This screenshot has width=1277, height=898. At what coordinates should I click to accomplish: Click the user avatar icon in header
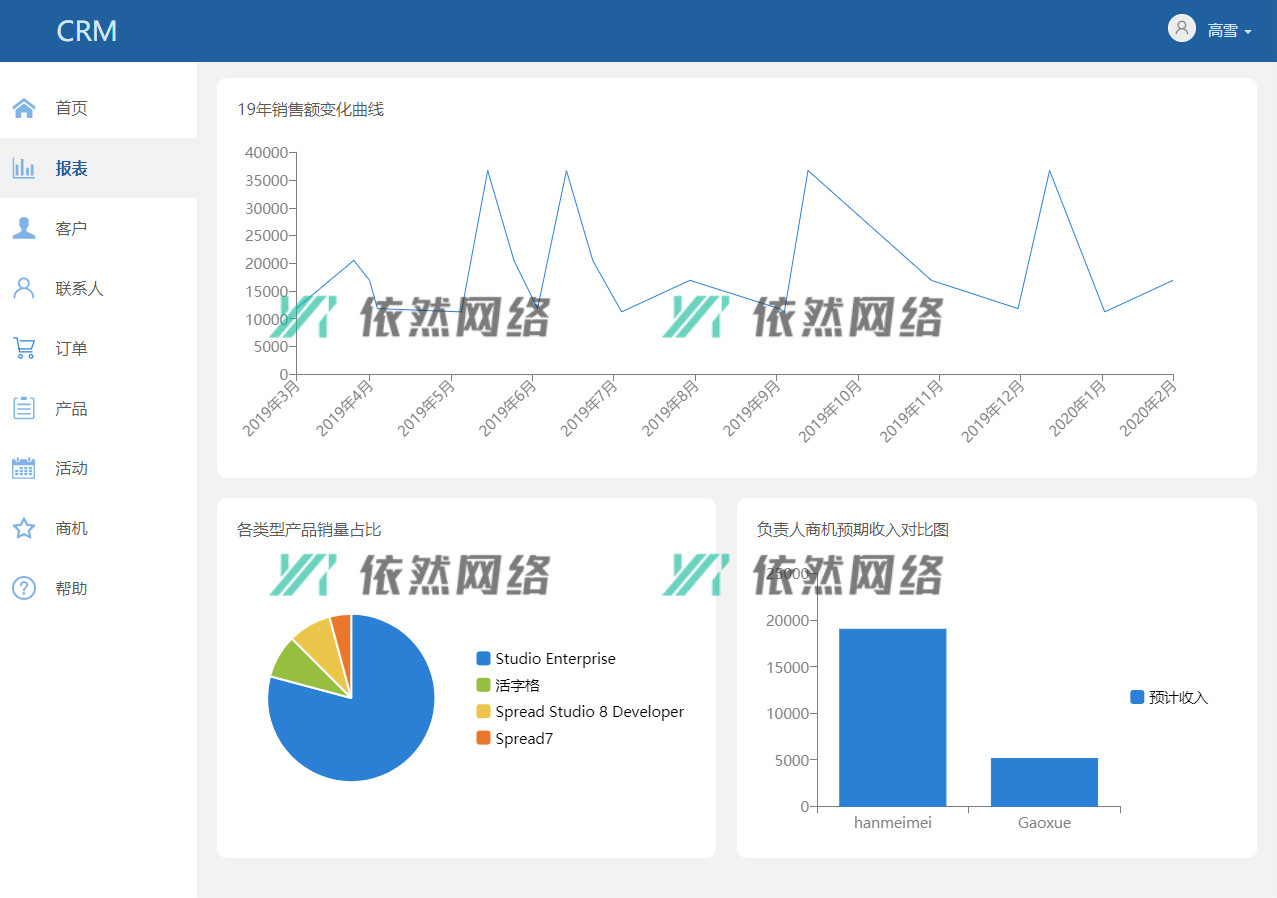[x=1181, y=29]
